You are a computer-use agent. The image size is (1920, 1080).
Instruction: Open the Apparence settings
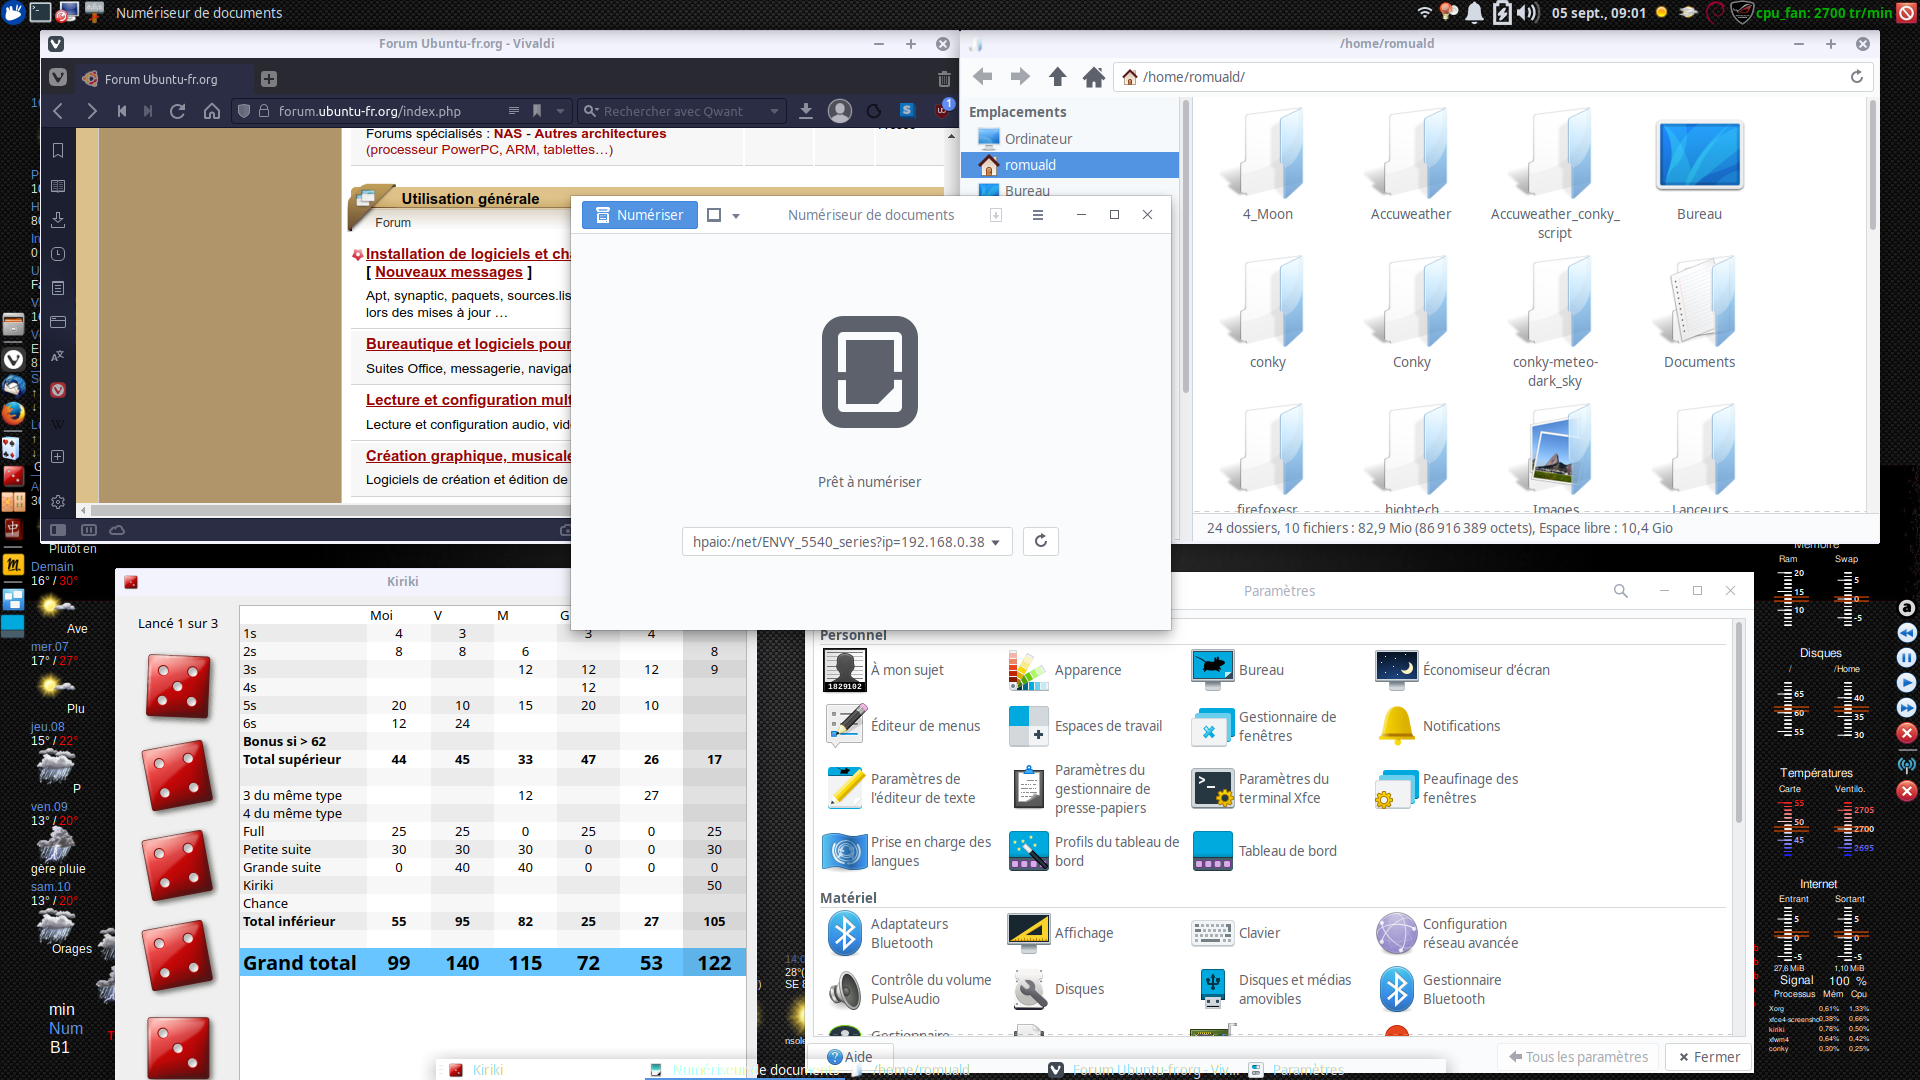click(1087, 670)
